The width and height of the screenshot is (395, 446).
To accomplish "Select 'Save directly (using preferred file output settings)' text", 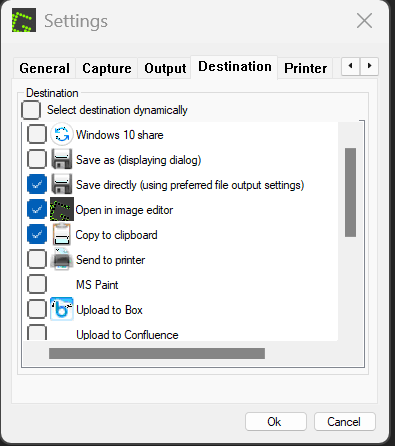I will pos(190,185).
